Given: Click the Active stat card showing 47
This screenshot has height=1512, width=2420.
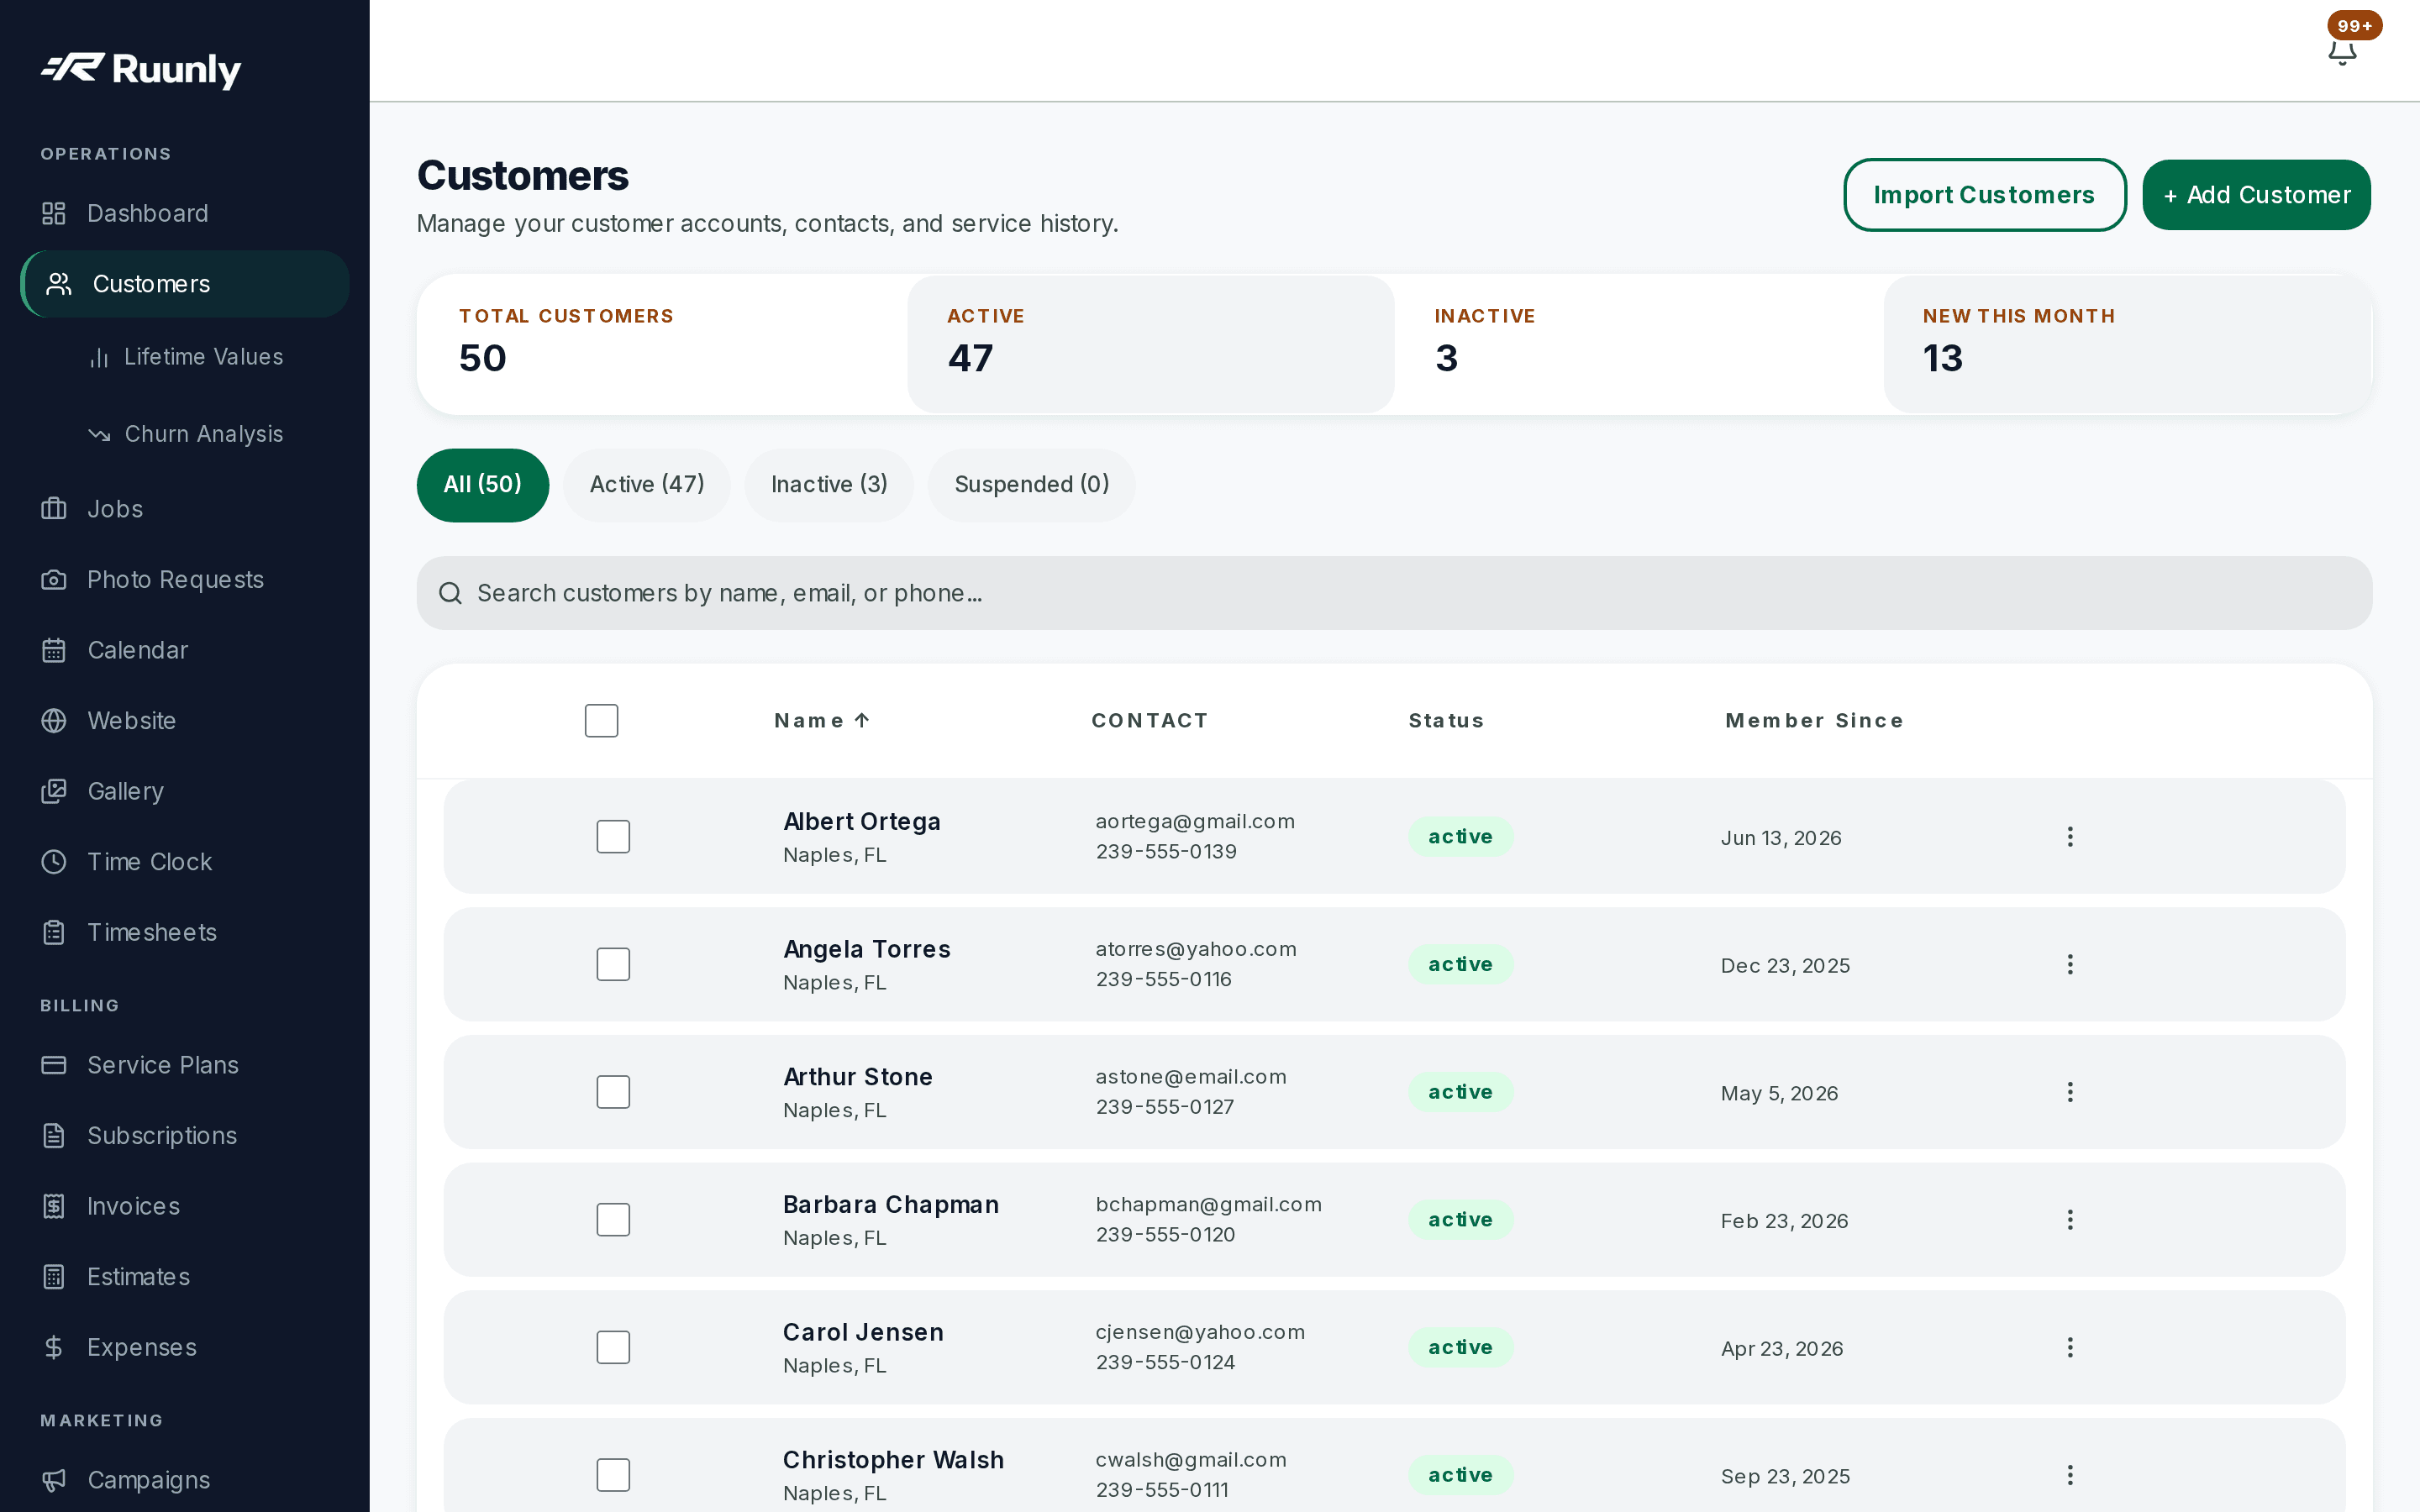Looking at the screenshot, I should [x=1150, y=344].
